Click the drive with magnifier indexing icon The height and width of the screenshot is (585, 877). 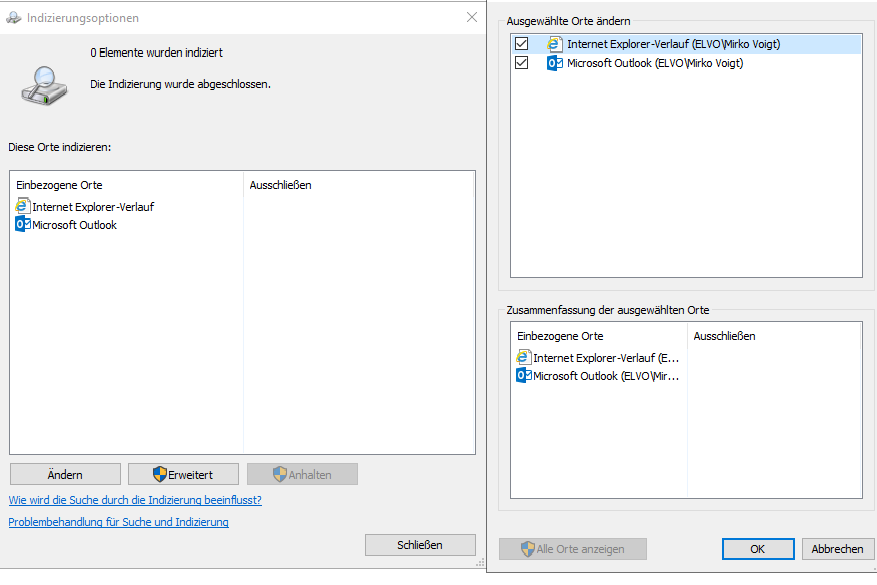coord(44,86)
